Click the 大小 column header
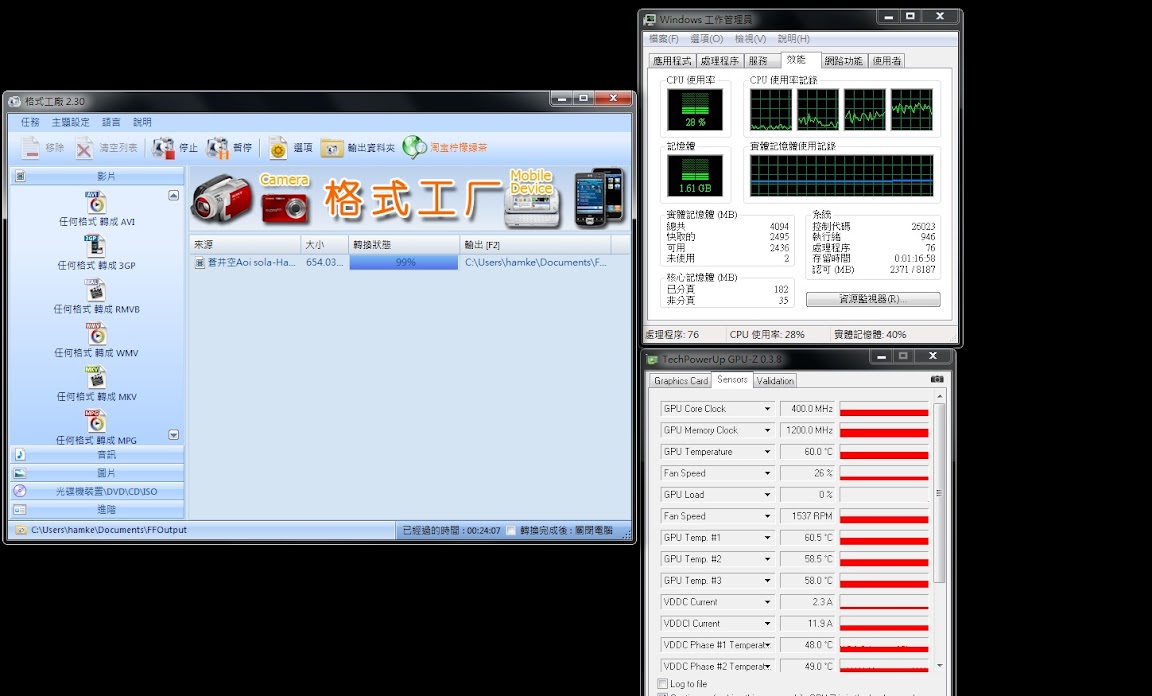 325,245
